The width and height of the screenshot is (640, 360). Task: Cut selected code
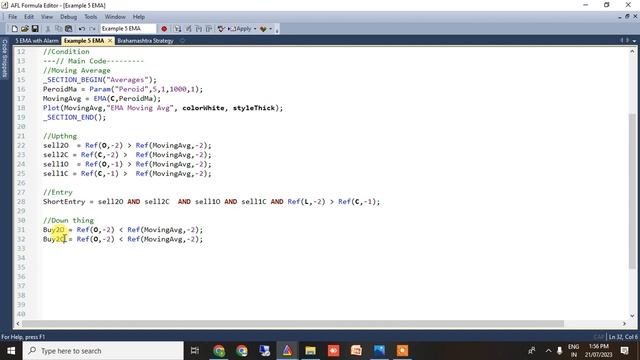(47, 29)
